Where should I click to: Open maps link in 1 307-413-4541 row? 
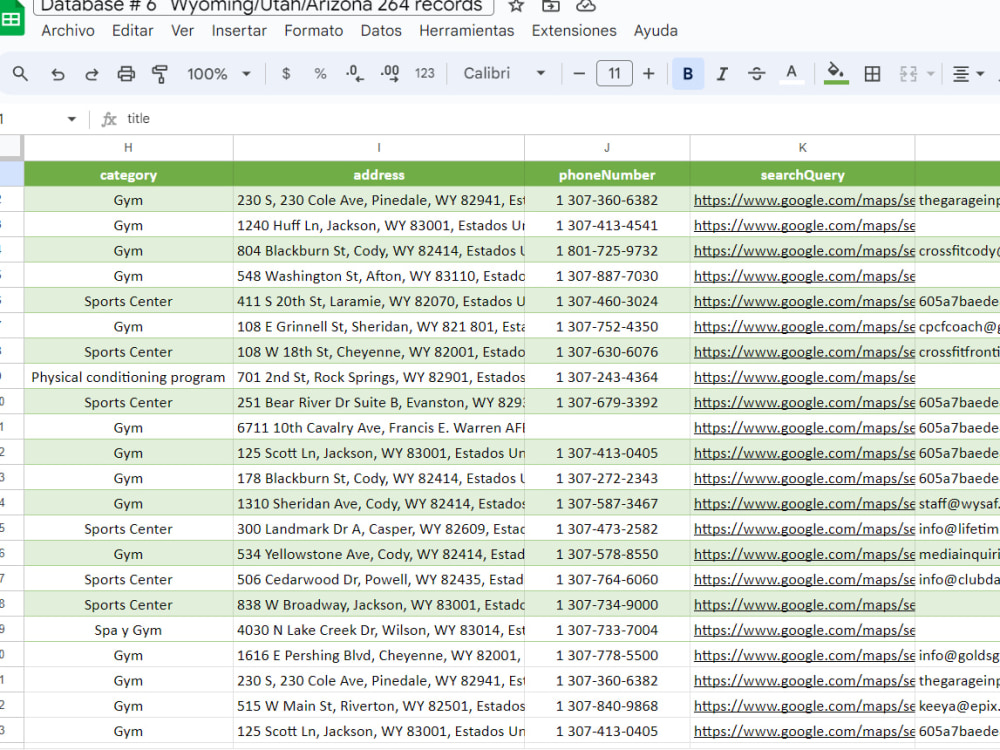click(804, 226)
